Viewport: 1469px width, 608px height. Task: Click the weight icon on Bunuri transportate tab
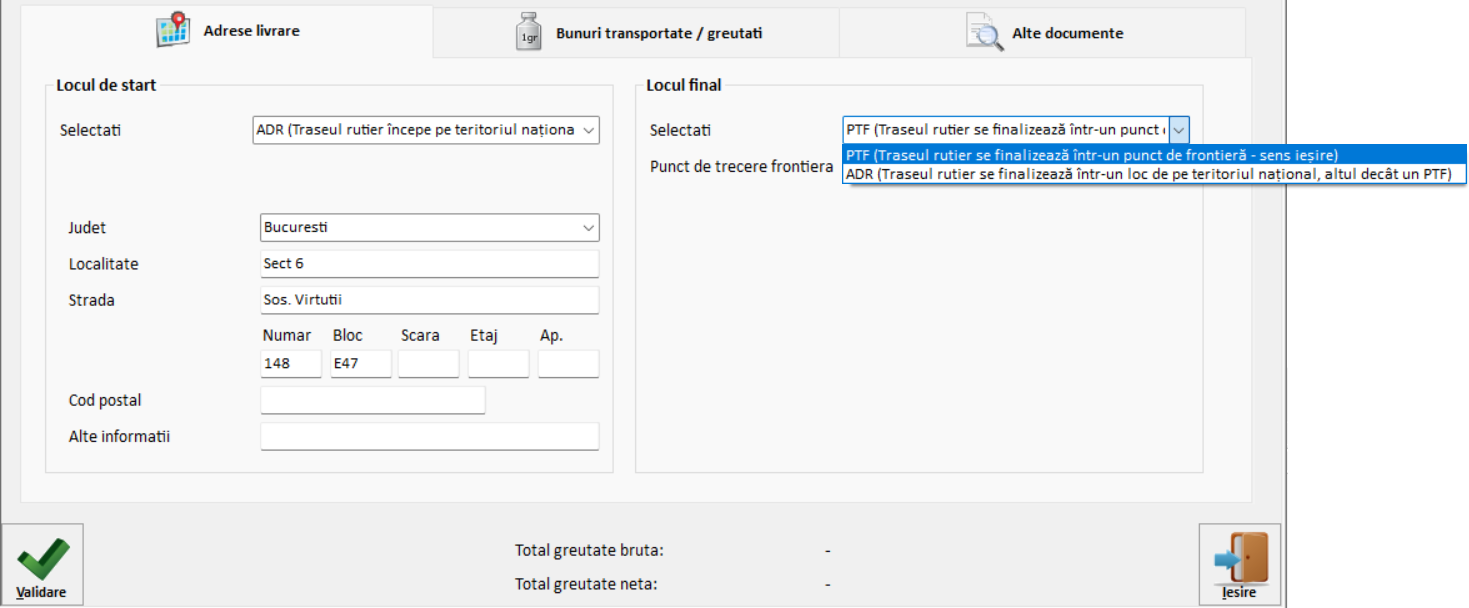coord(529,31)
